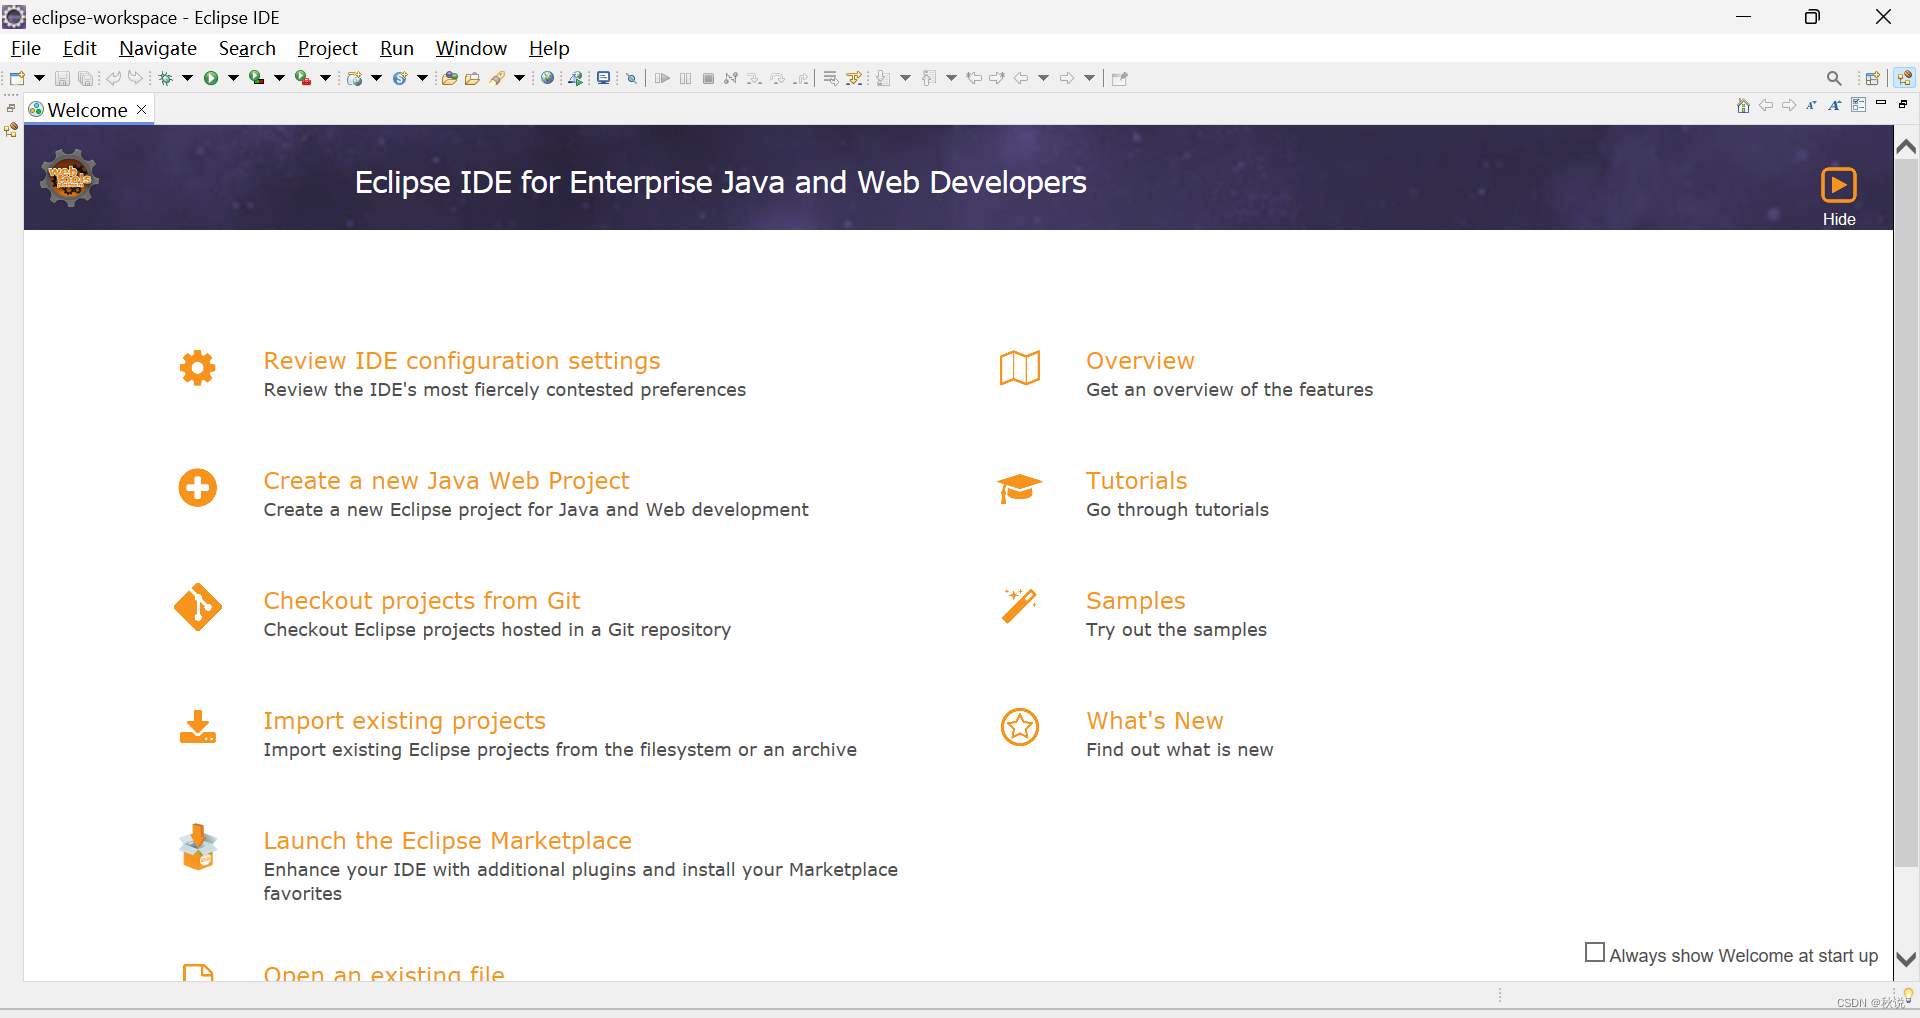Click the Welcome Home house icon

point(1743,105)
